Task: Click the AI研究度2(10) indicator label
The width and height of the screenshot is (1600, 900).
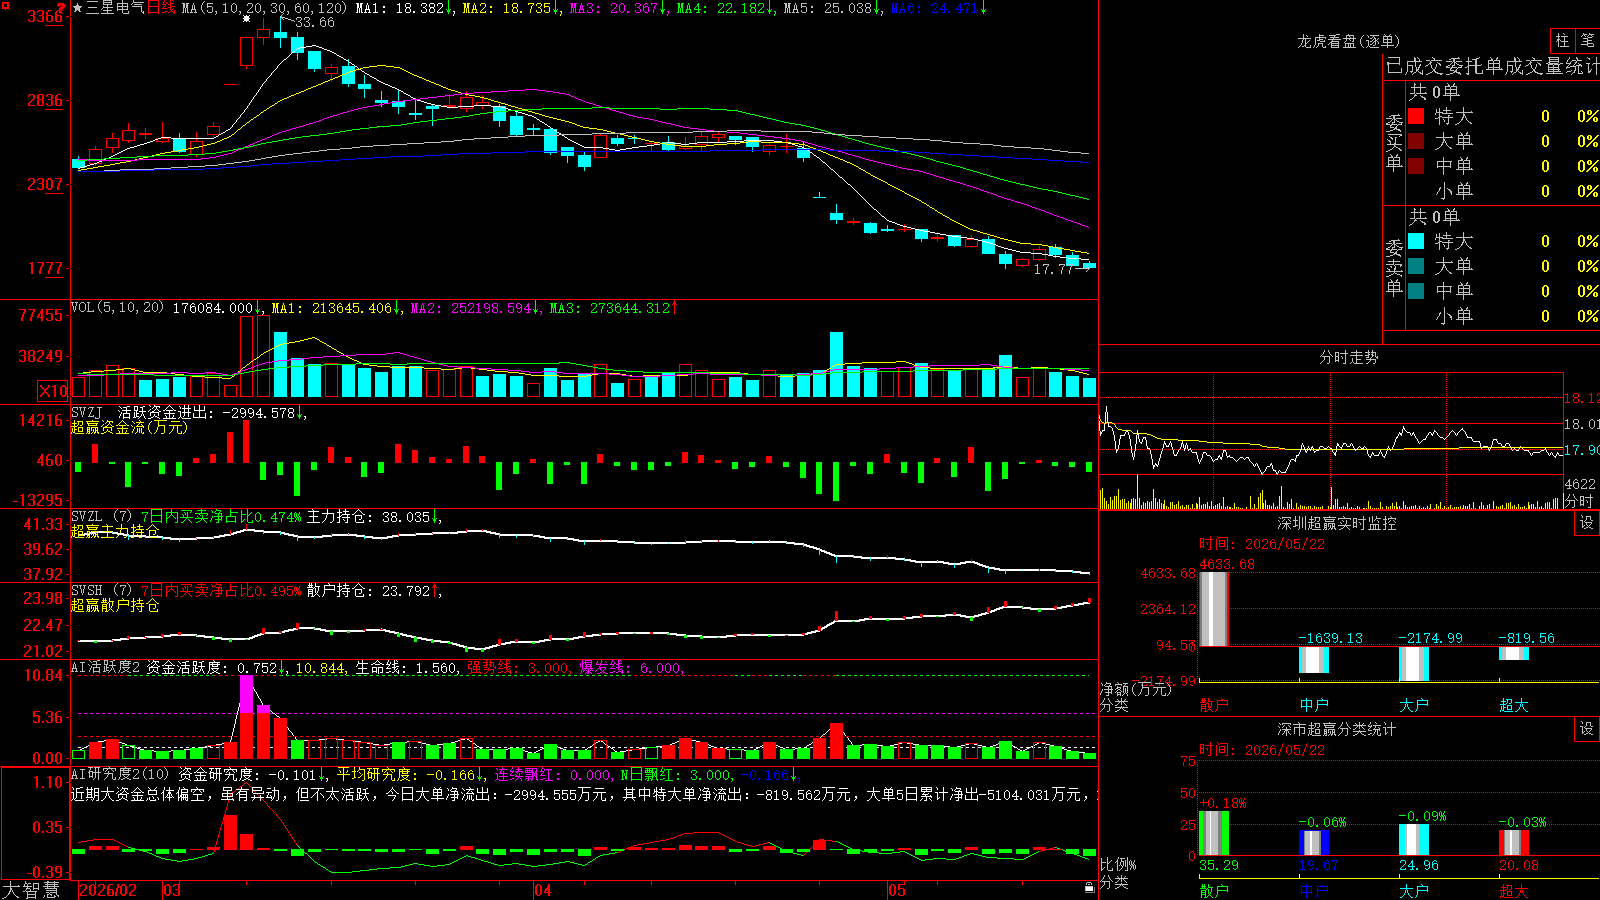Action: click(x=120, y=774)
